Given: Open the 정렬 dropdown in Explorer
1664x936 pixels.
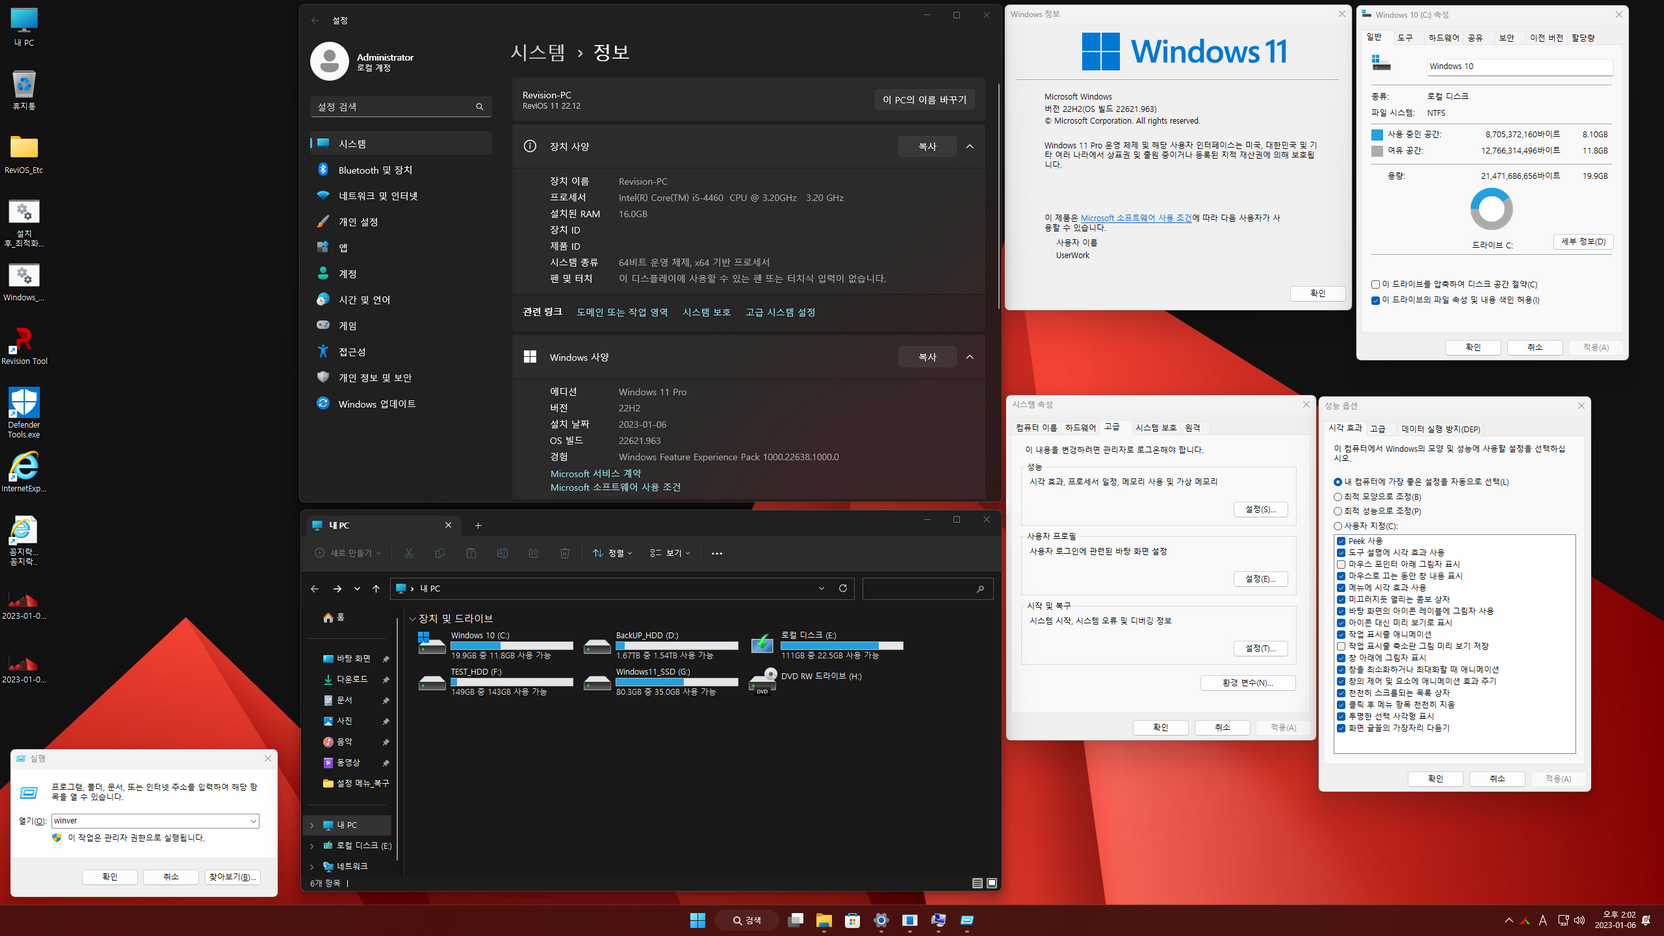Looking at the screenshot, I should [612, 553].
